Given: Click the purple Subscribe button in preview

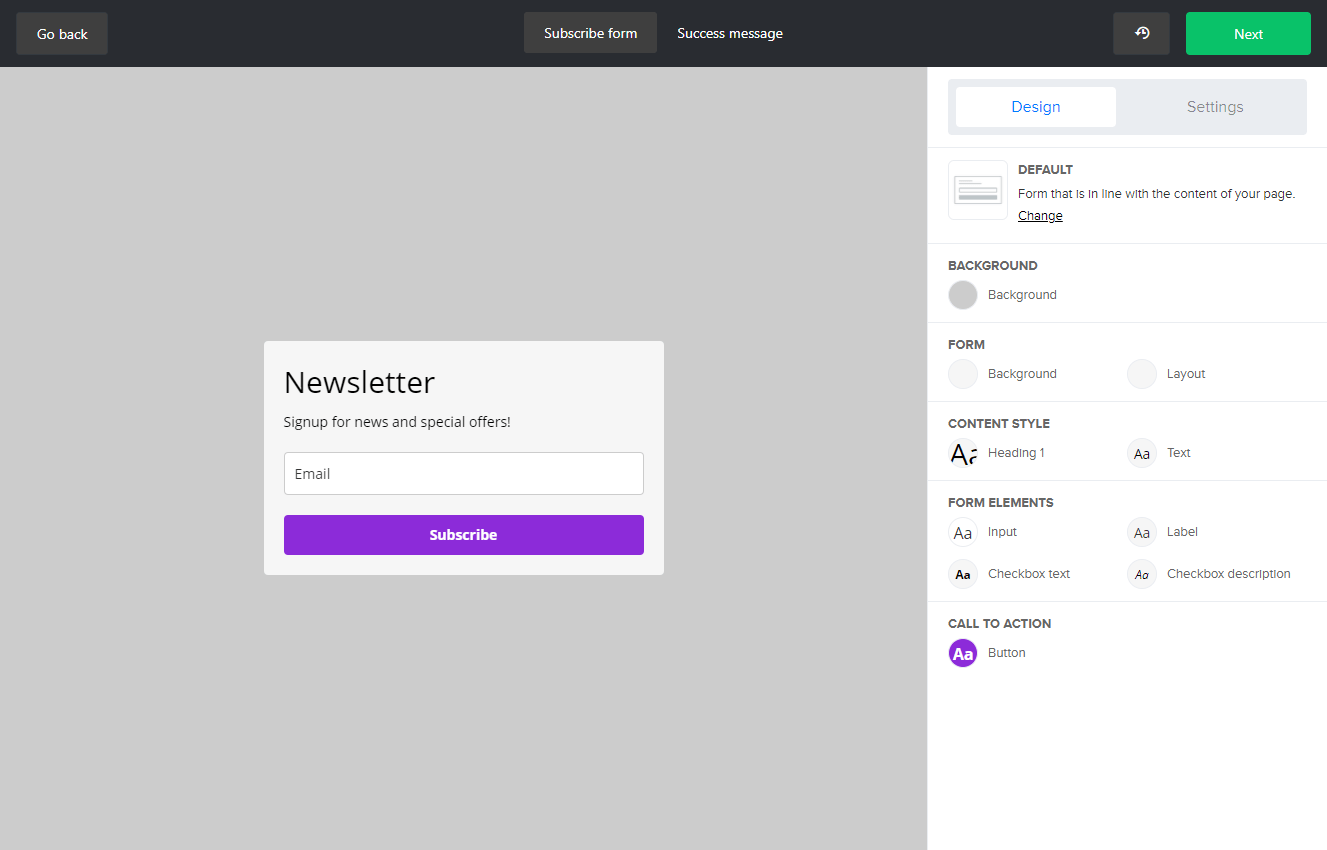Looking at the screenshot, I should [x=464, y=535].
